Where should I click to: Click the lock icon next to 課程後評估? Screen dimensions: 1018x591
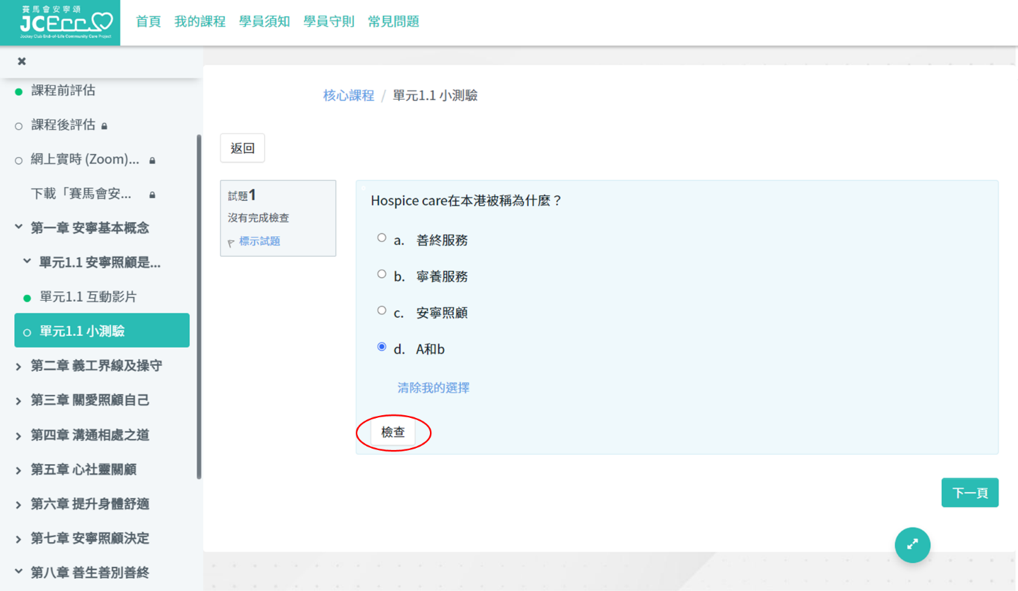pyautogui.click(x=105, y=126)
